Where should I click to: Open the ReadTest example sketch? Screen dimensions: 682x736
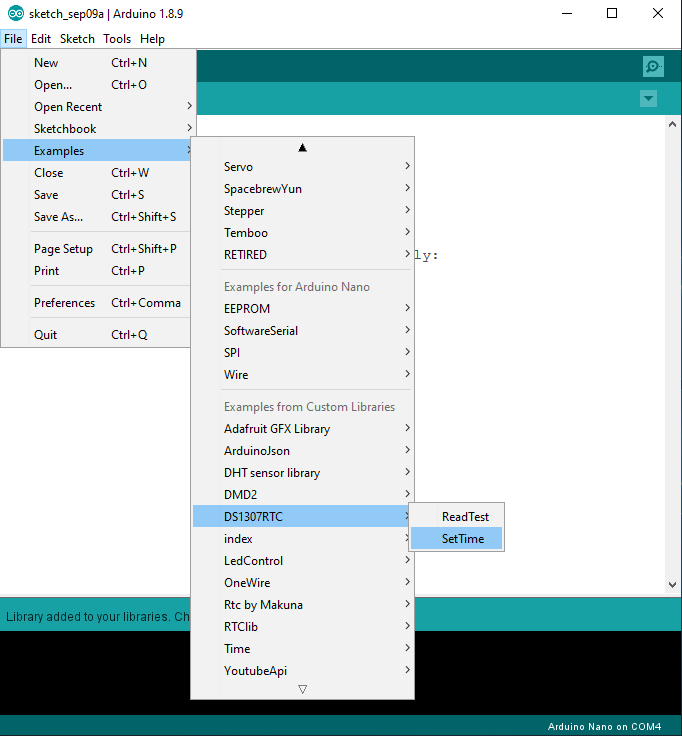456,517
